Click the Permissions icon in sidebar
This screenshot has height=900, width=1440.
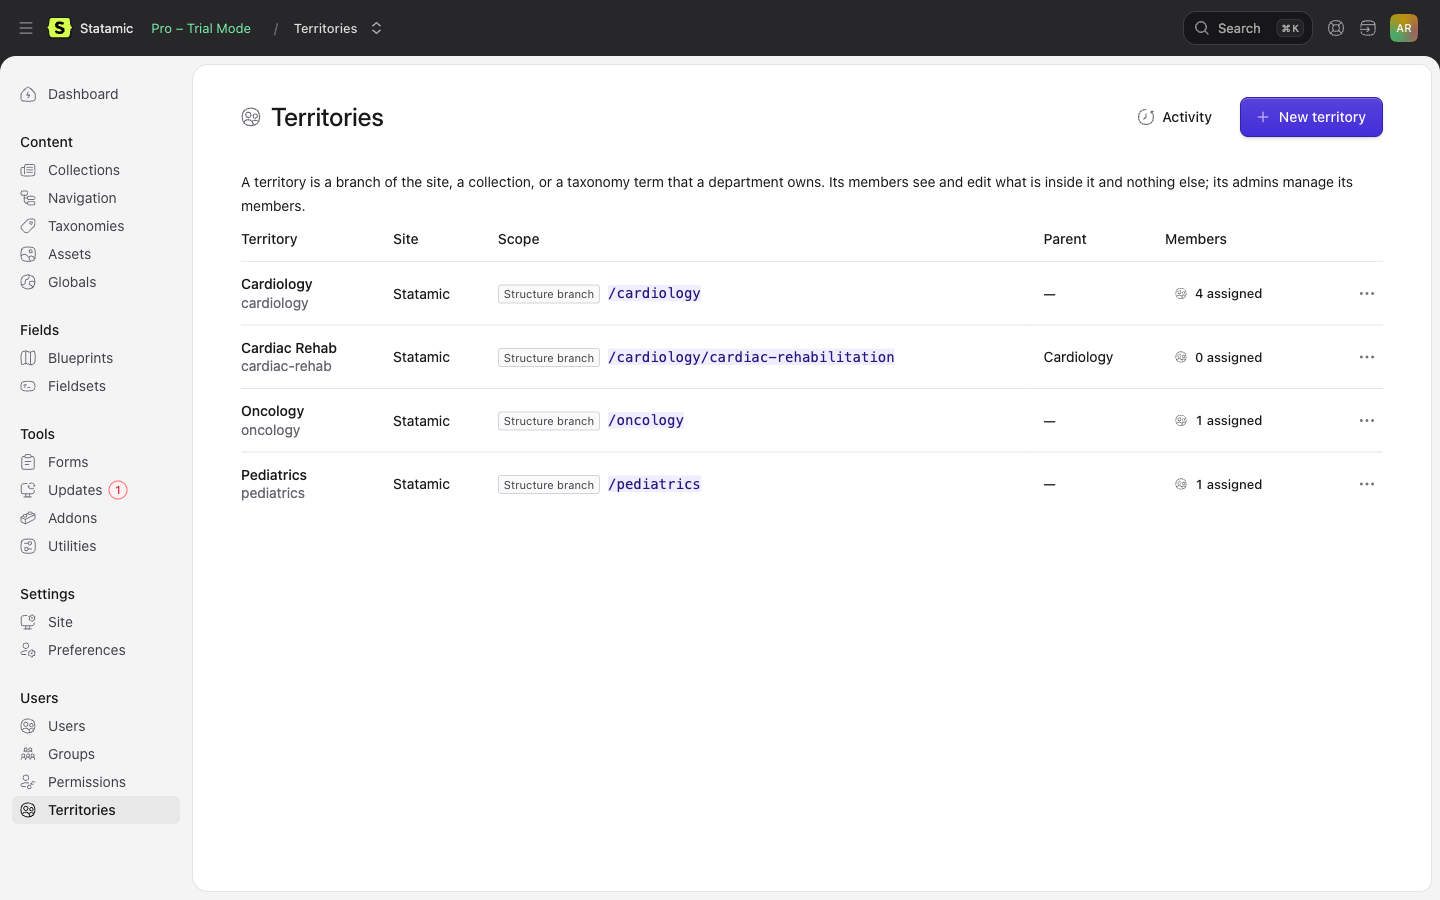pyautogui.click(x=28, y=782)
